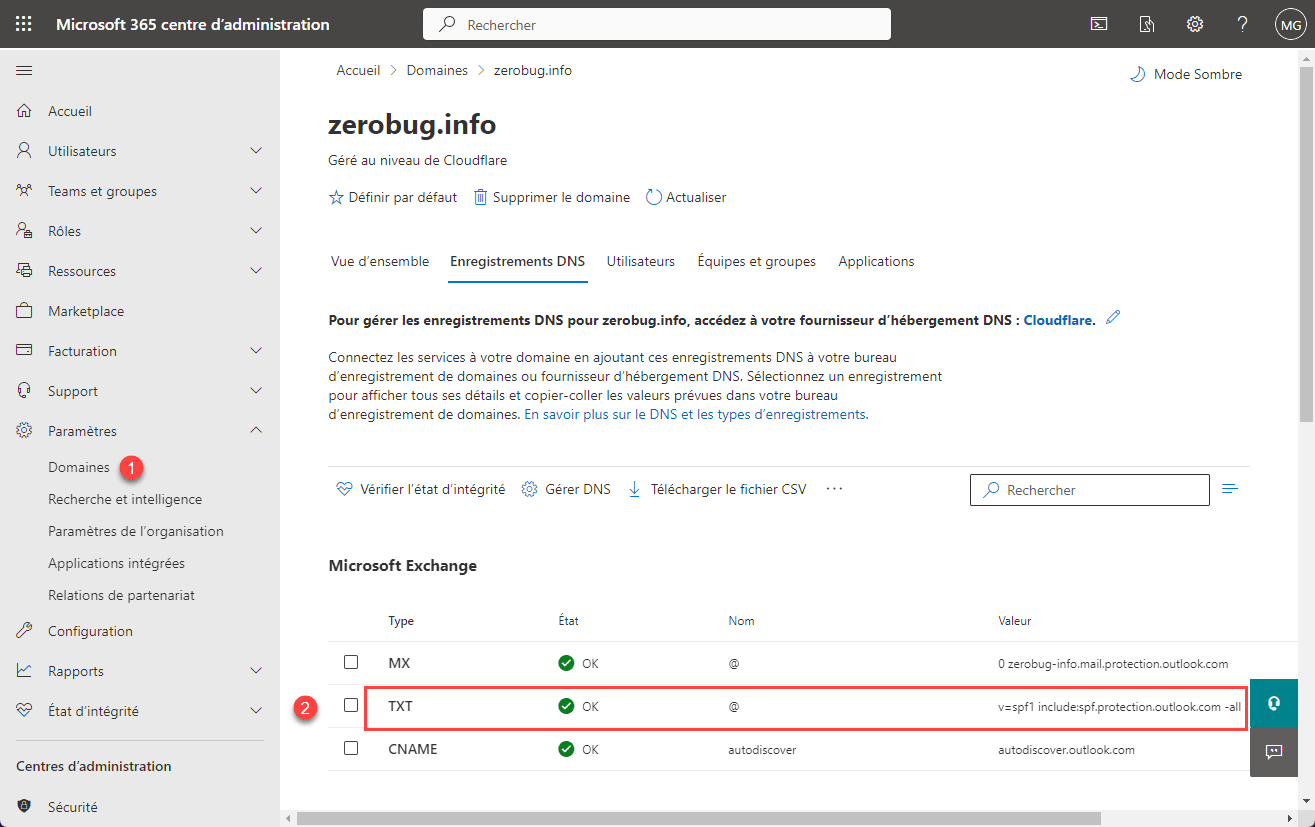Expand the Rôles chevron
Image resolution: width=1315 pixels, height=827 pixels.
coord(256,231)
